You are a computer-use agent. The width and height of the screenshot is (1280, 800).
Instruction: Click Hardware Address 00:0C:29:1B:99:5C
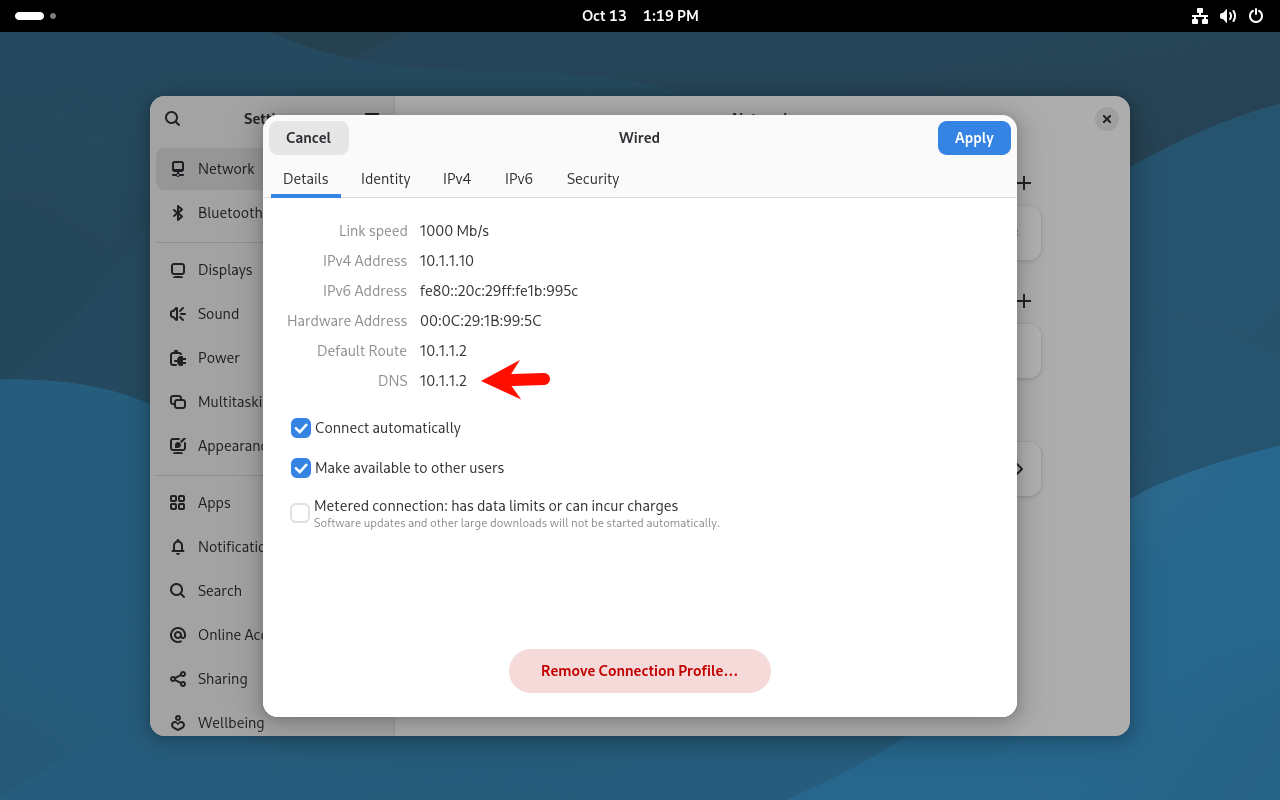point(481,321)
